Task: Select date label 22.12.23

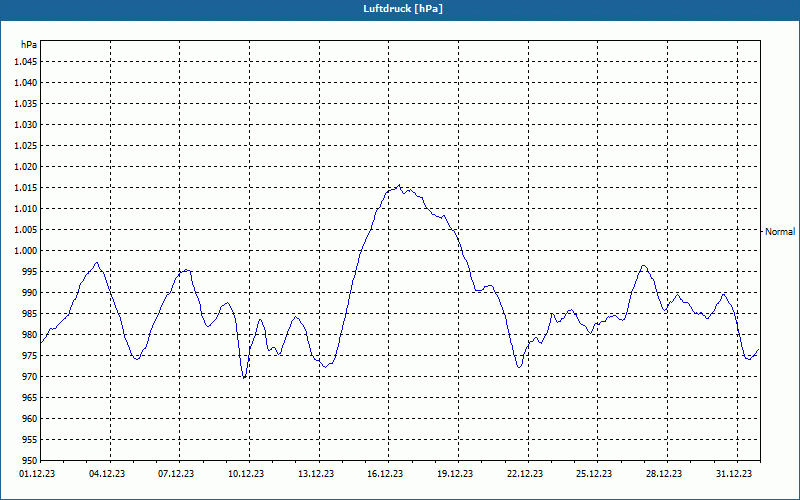Action: 525,474
